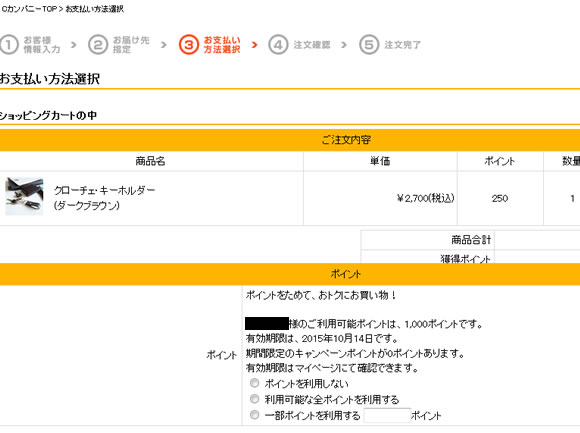Click Cカンパニー TOP breadcrumb link
This screenshot has height=433, width=580.
pyautogui.click(x=29, y=9)
